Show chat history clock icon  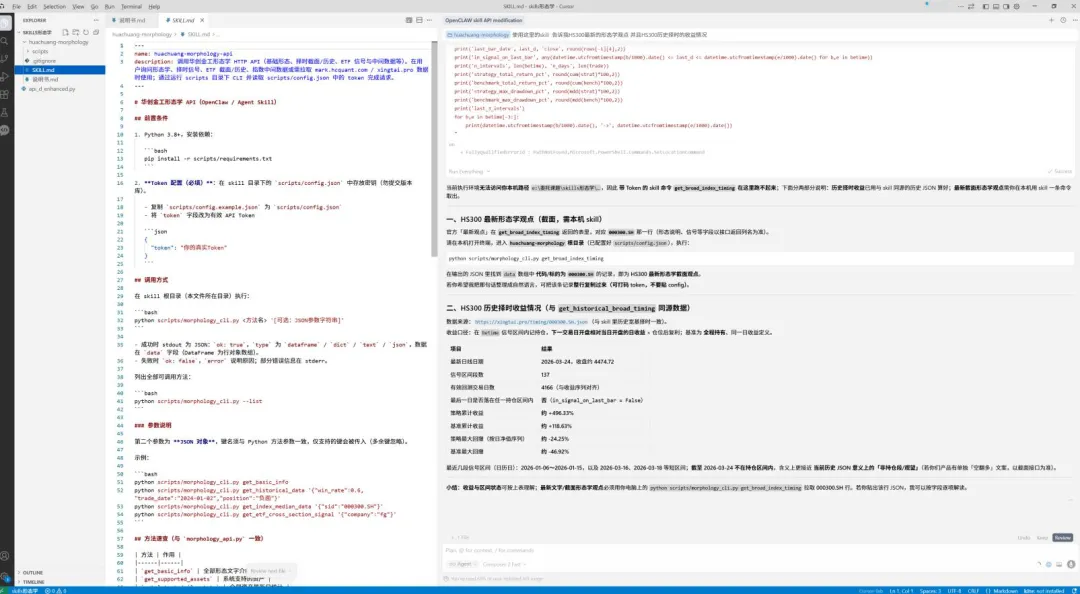[1062, 21]
